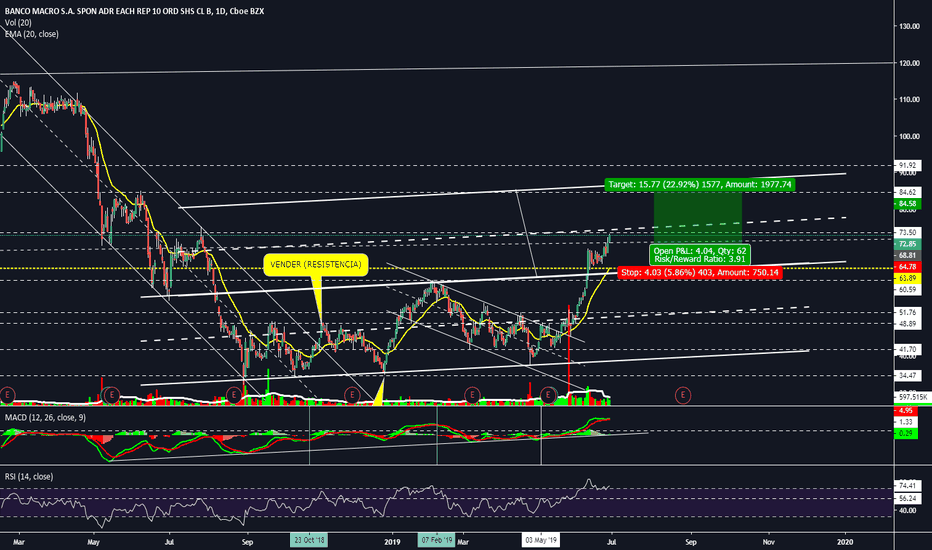Click the 74.41 RSI value label
This screenshot has height=550, width=932.
907,486
